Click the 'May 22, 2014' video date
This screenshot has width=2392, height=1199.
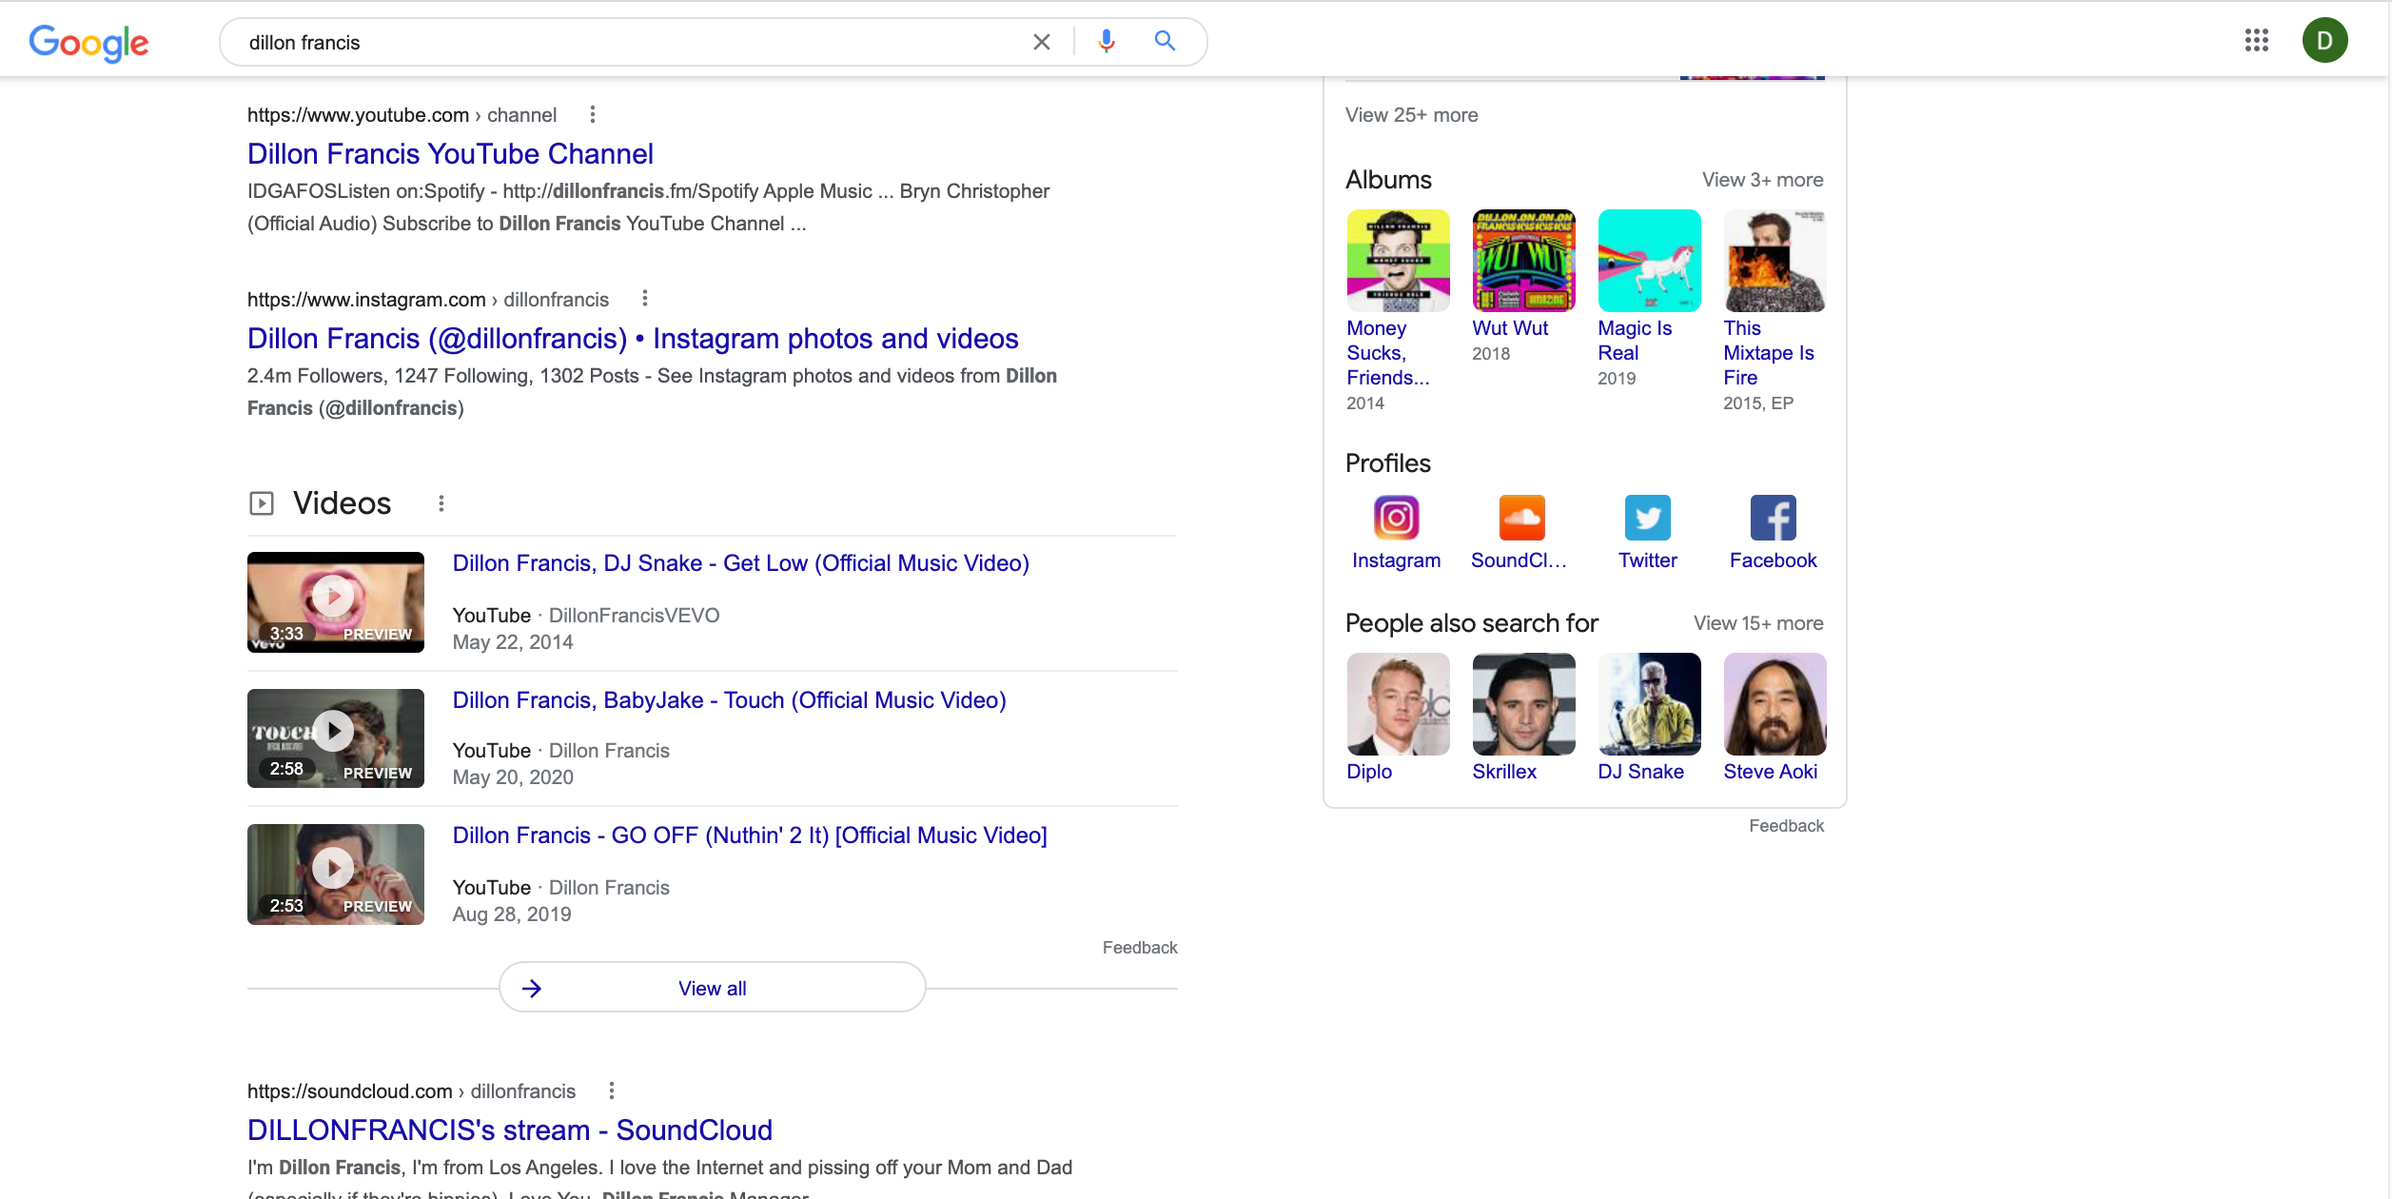tap(512, 642)
